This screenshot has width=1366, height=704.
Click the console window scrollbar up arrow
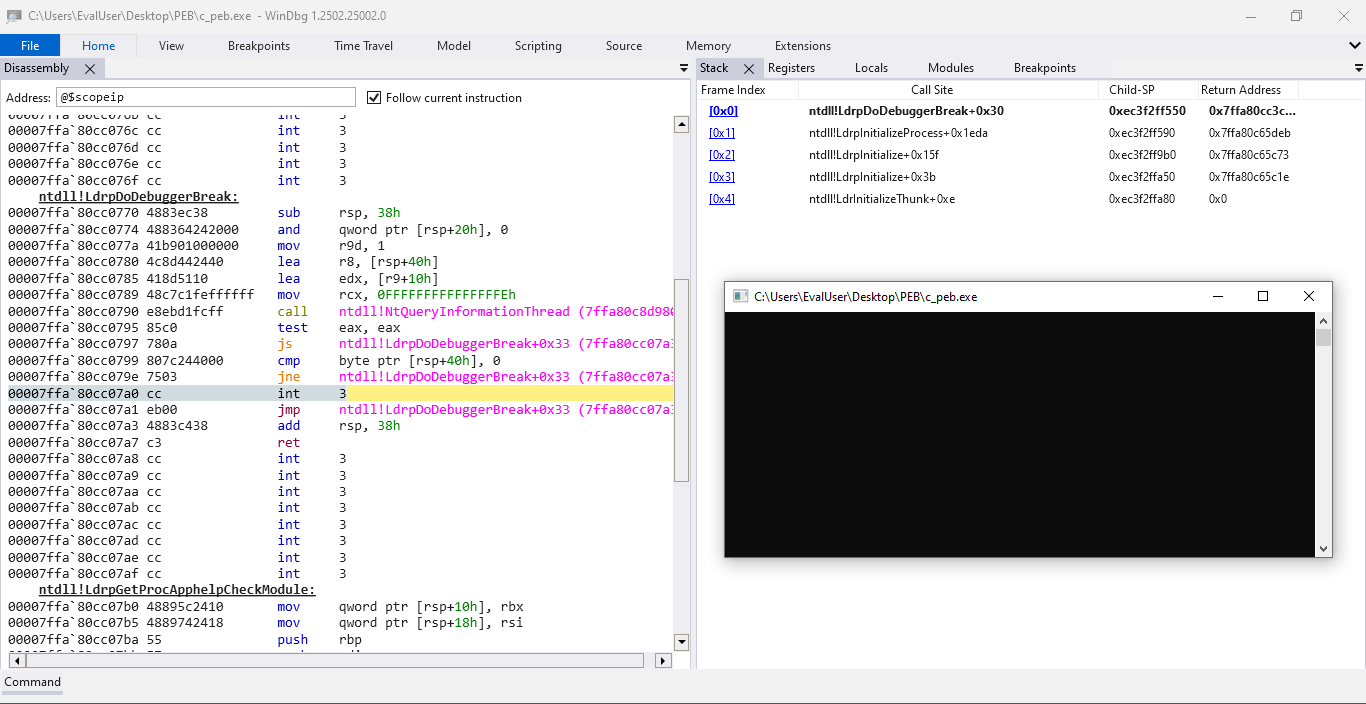1324,321
